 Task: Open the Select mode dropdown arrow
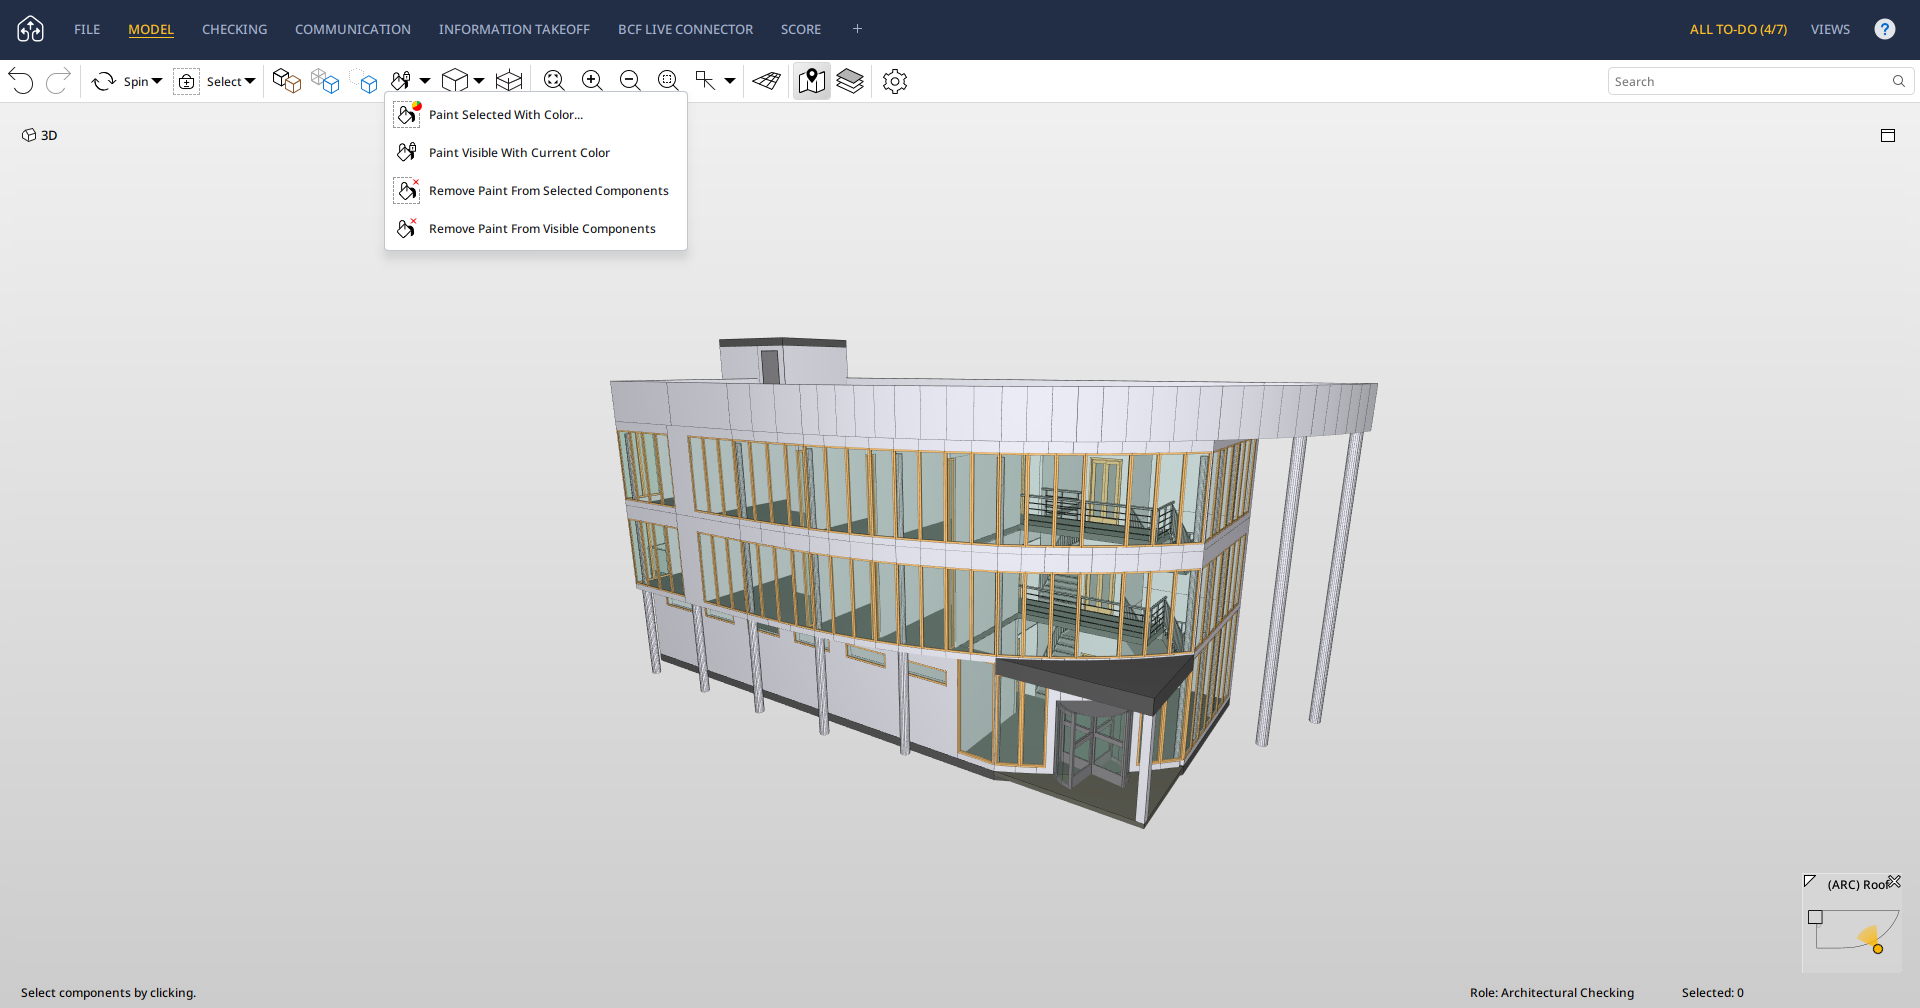pos(250,81)
